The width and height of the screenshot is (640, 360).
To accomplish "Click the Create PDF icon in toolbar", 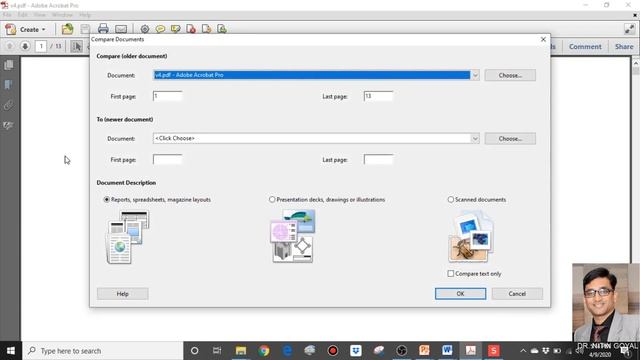I will click(11, 29).
